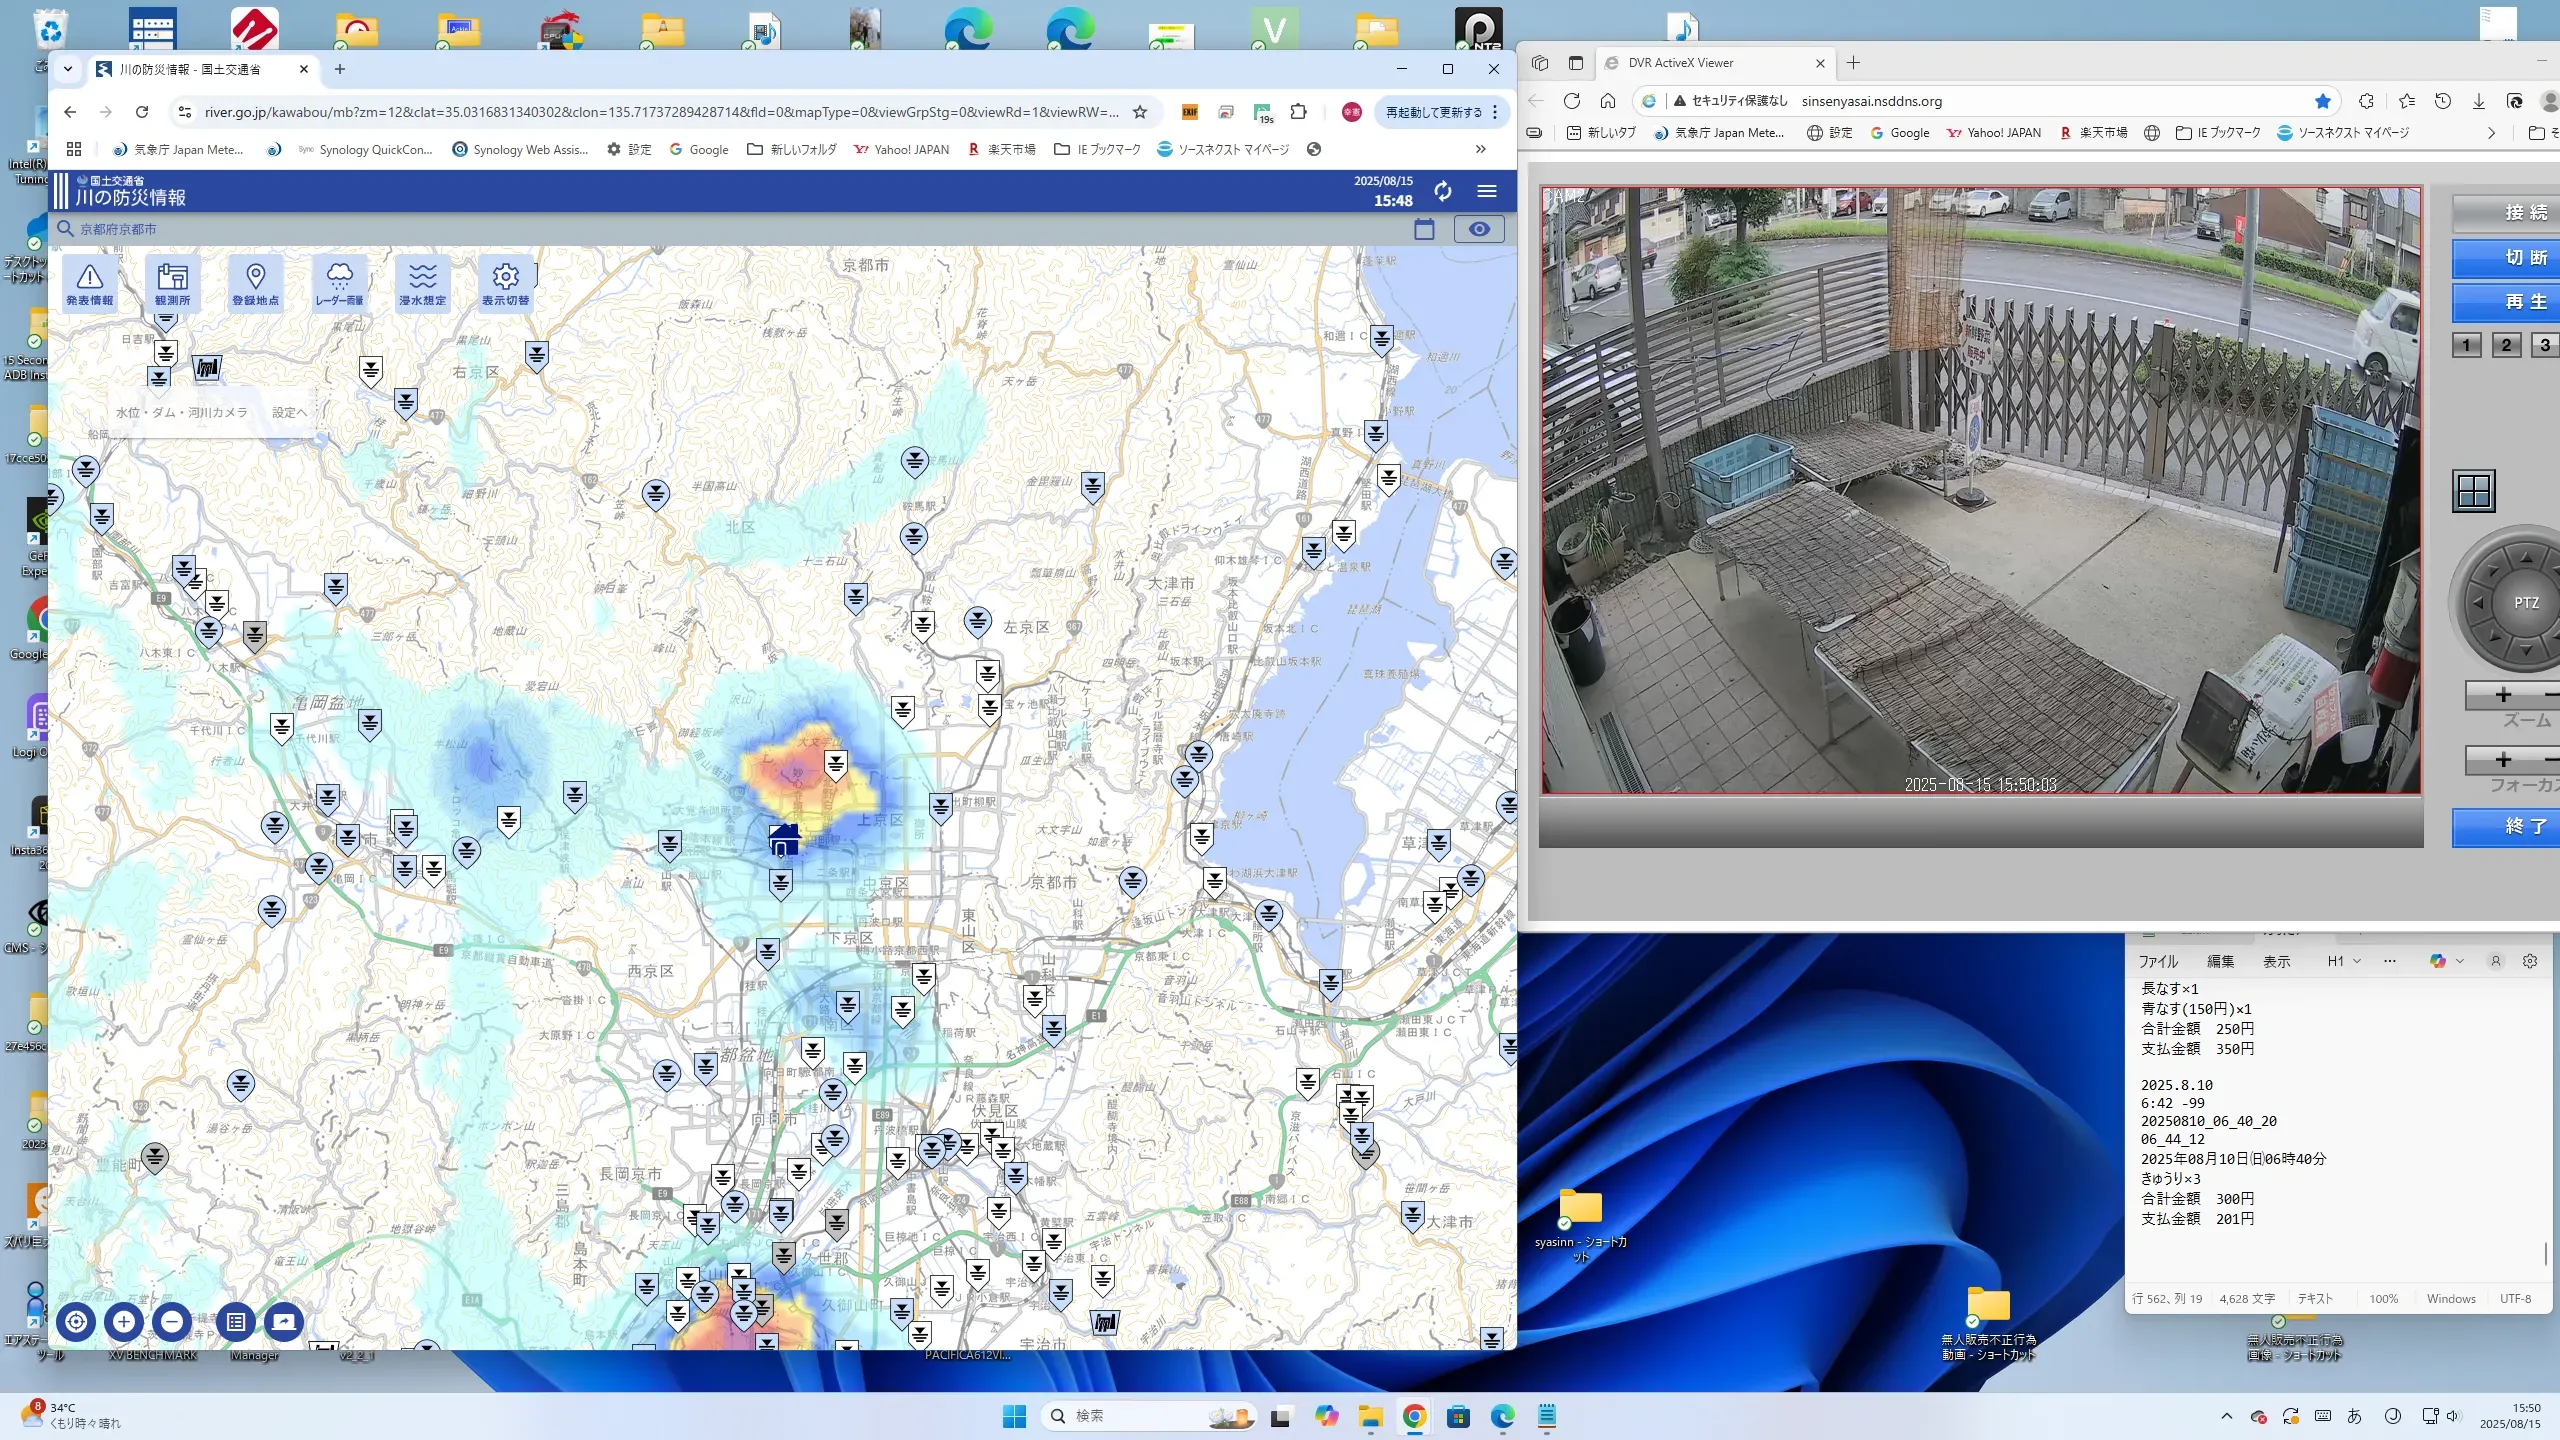Open the hamburger menu in 川の防災情報
The height and width of the screenshot is (1440, 2560).
(x=1487, y=191)
